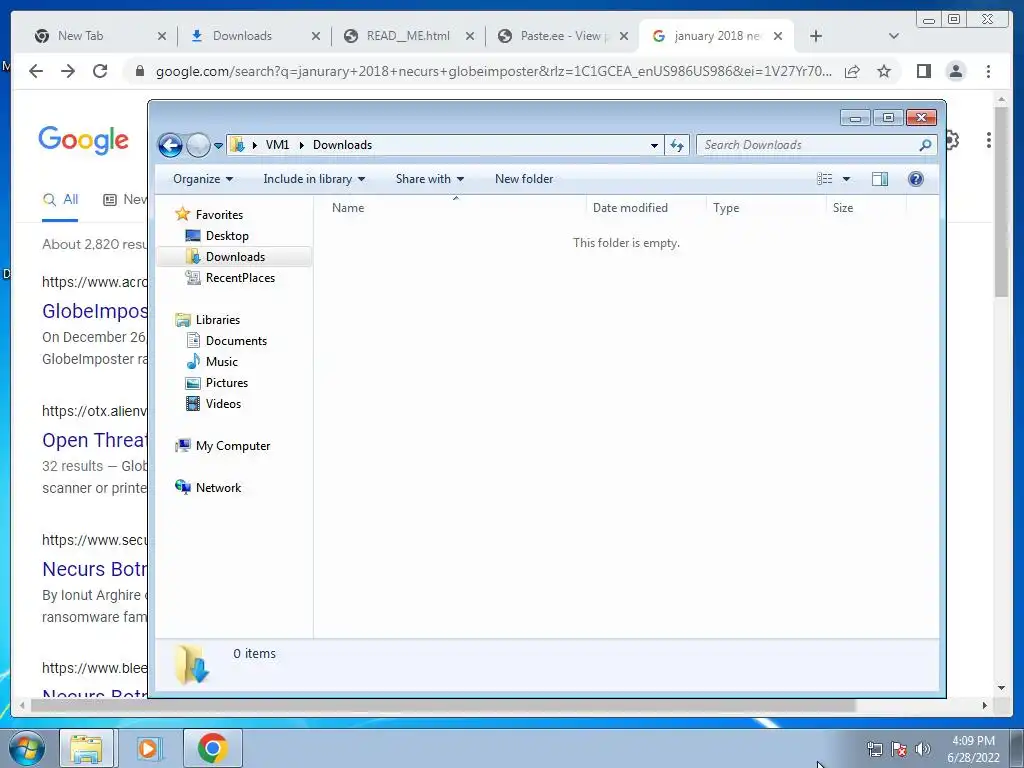This screenshot has height=768, width=1024.
Task: Click the magnifier icon in Search Downloads
Action: [925, 145]
